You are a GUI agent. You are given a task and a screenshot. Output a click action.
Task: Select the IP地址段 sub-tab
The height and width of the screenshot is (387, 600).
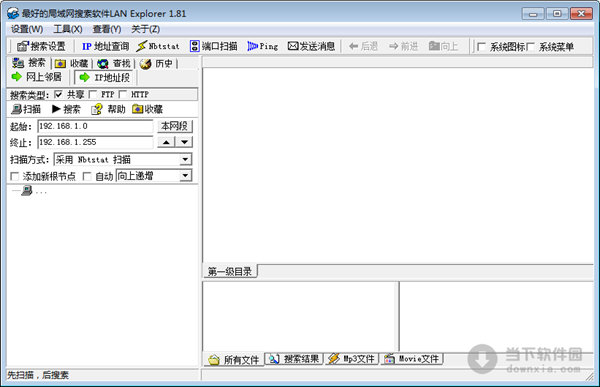point(104,77)
